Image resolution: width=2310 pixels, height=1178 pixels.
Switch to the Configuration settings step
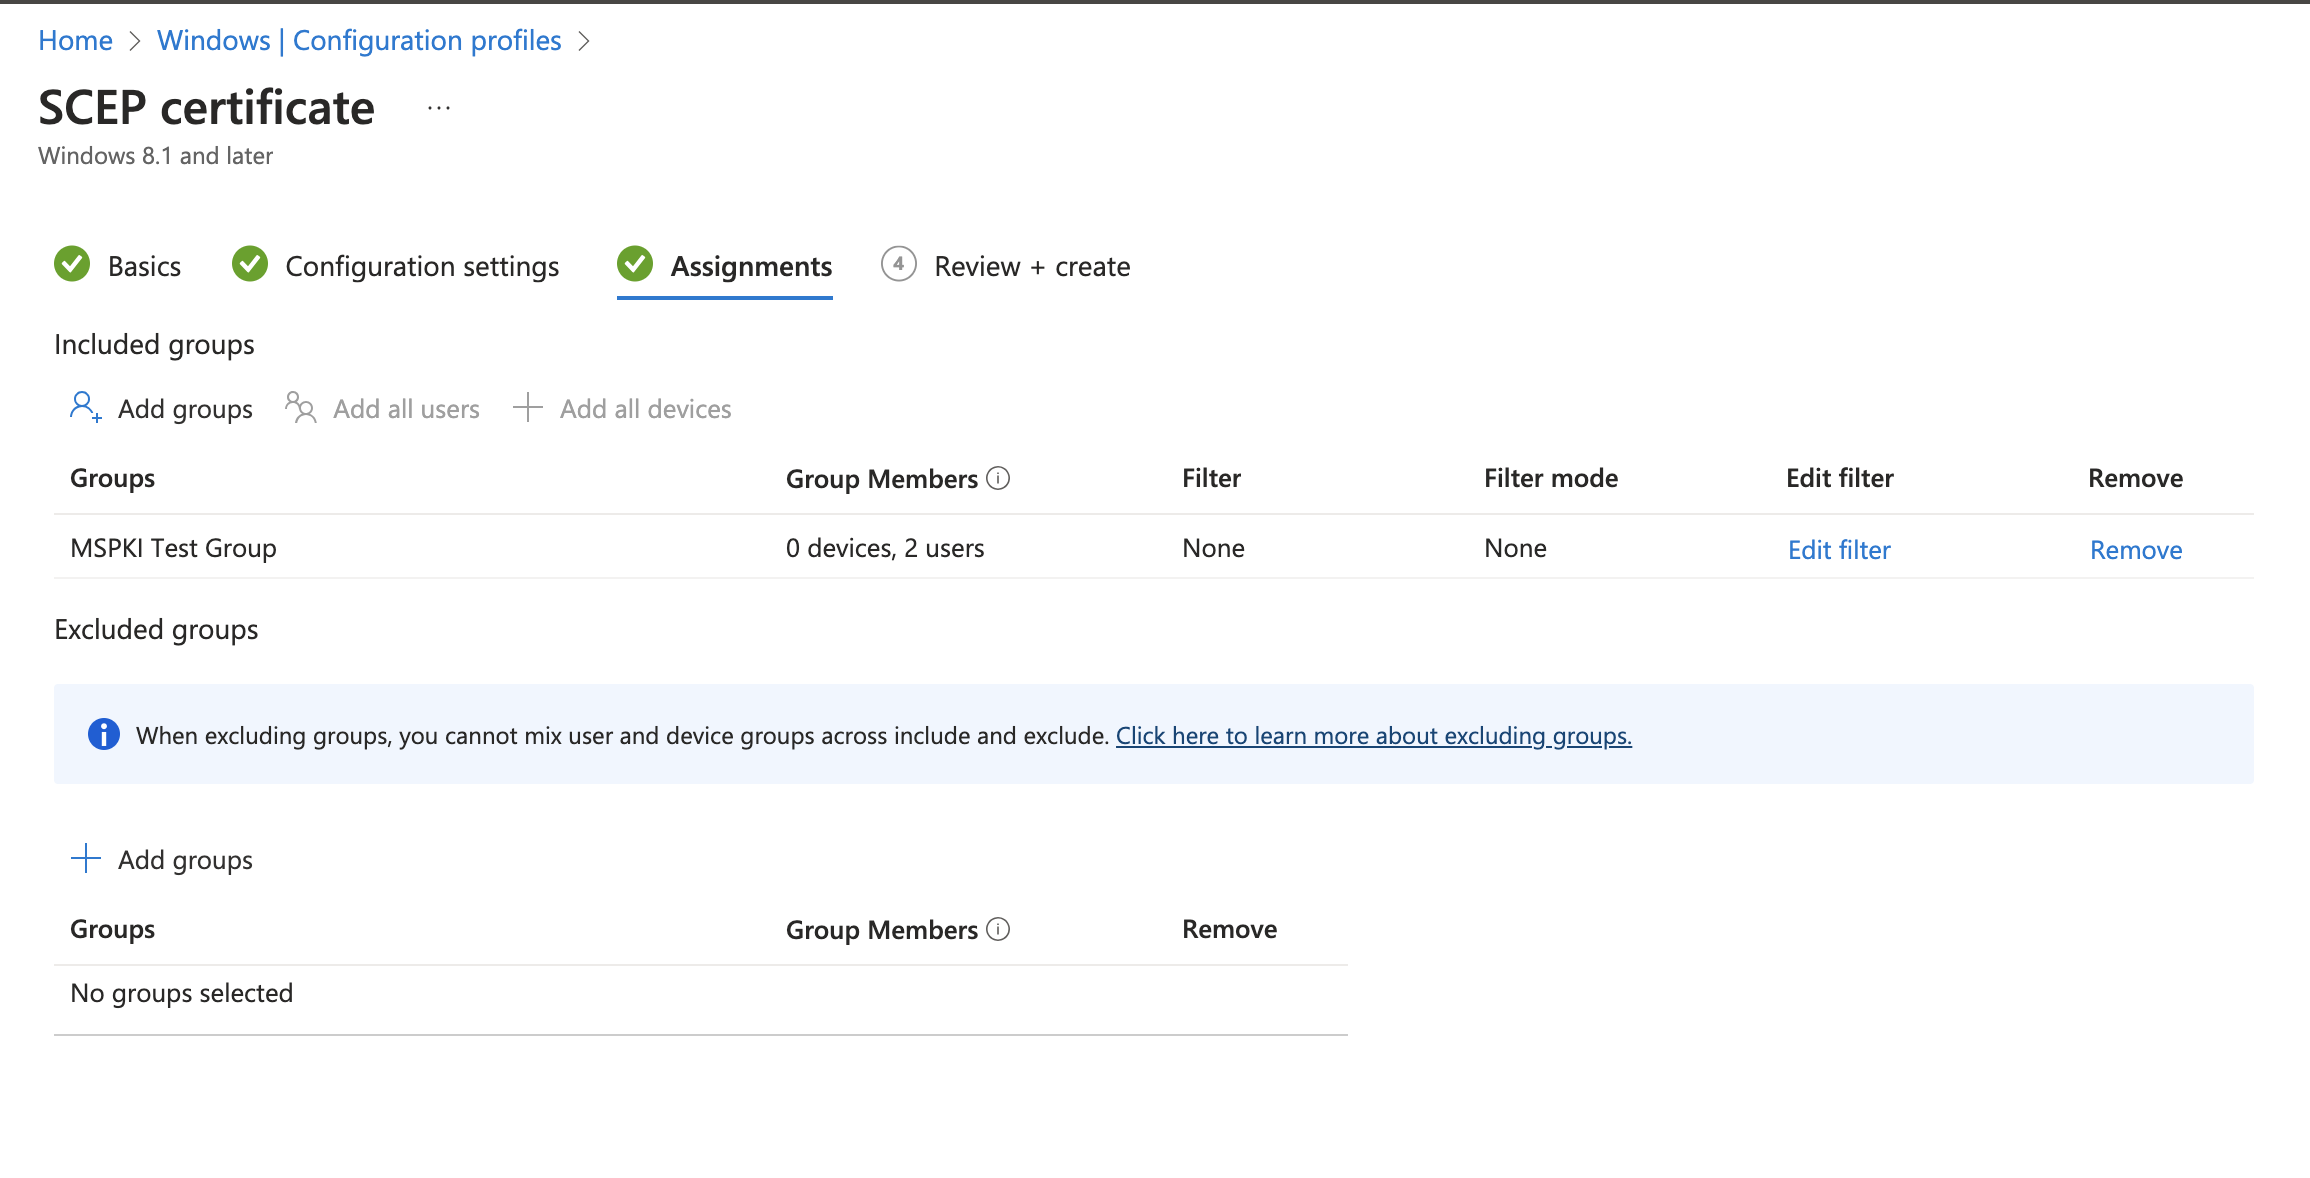tap(422, 266)
